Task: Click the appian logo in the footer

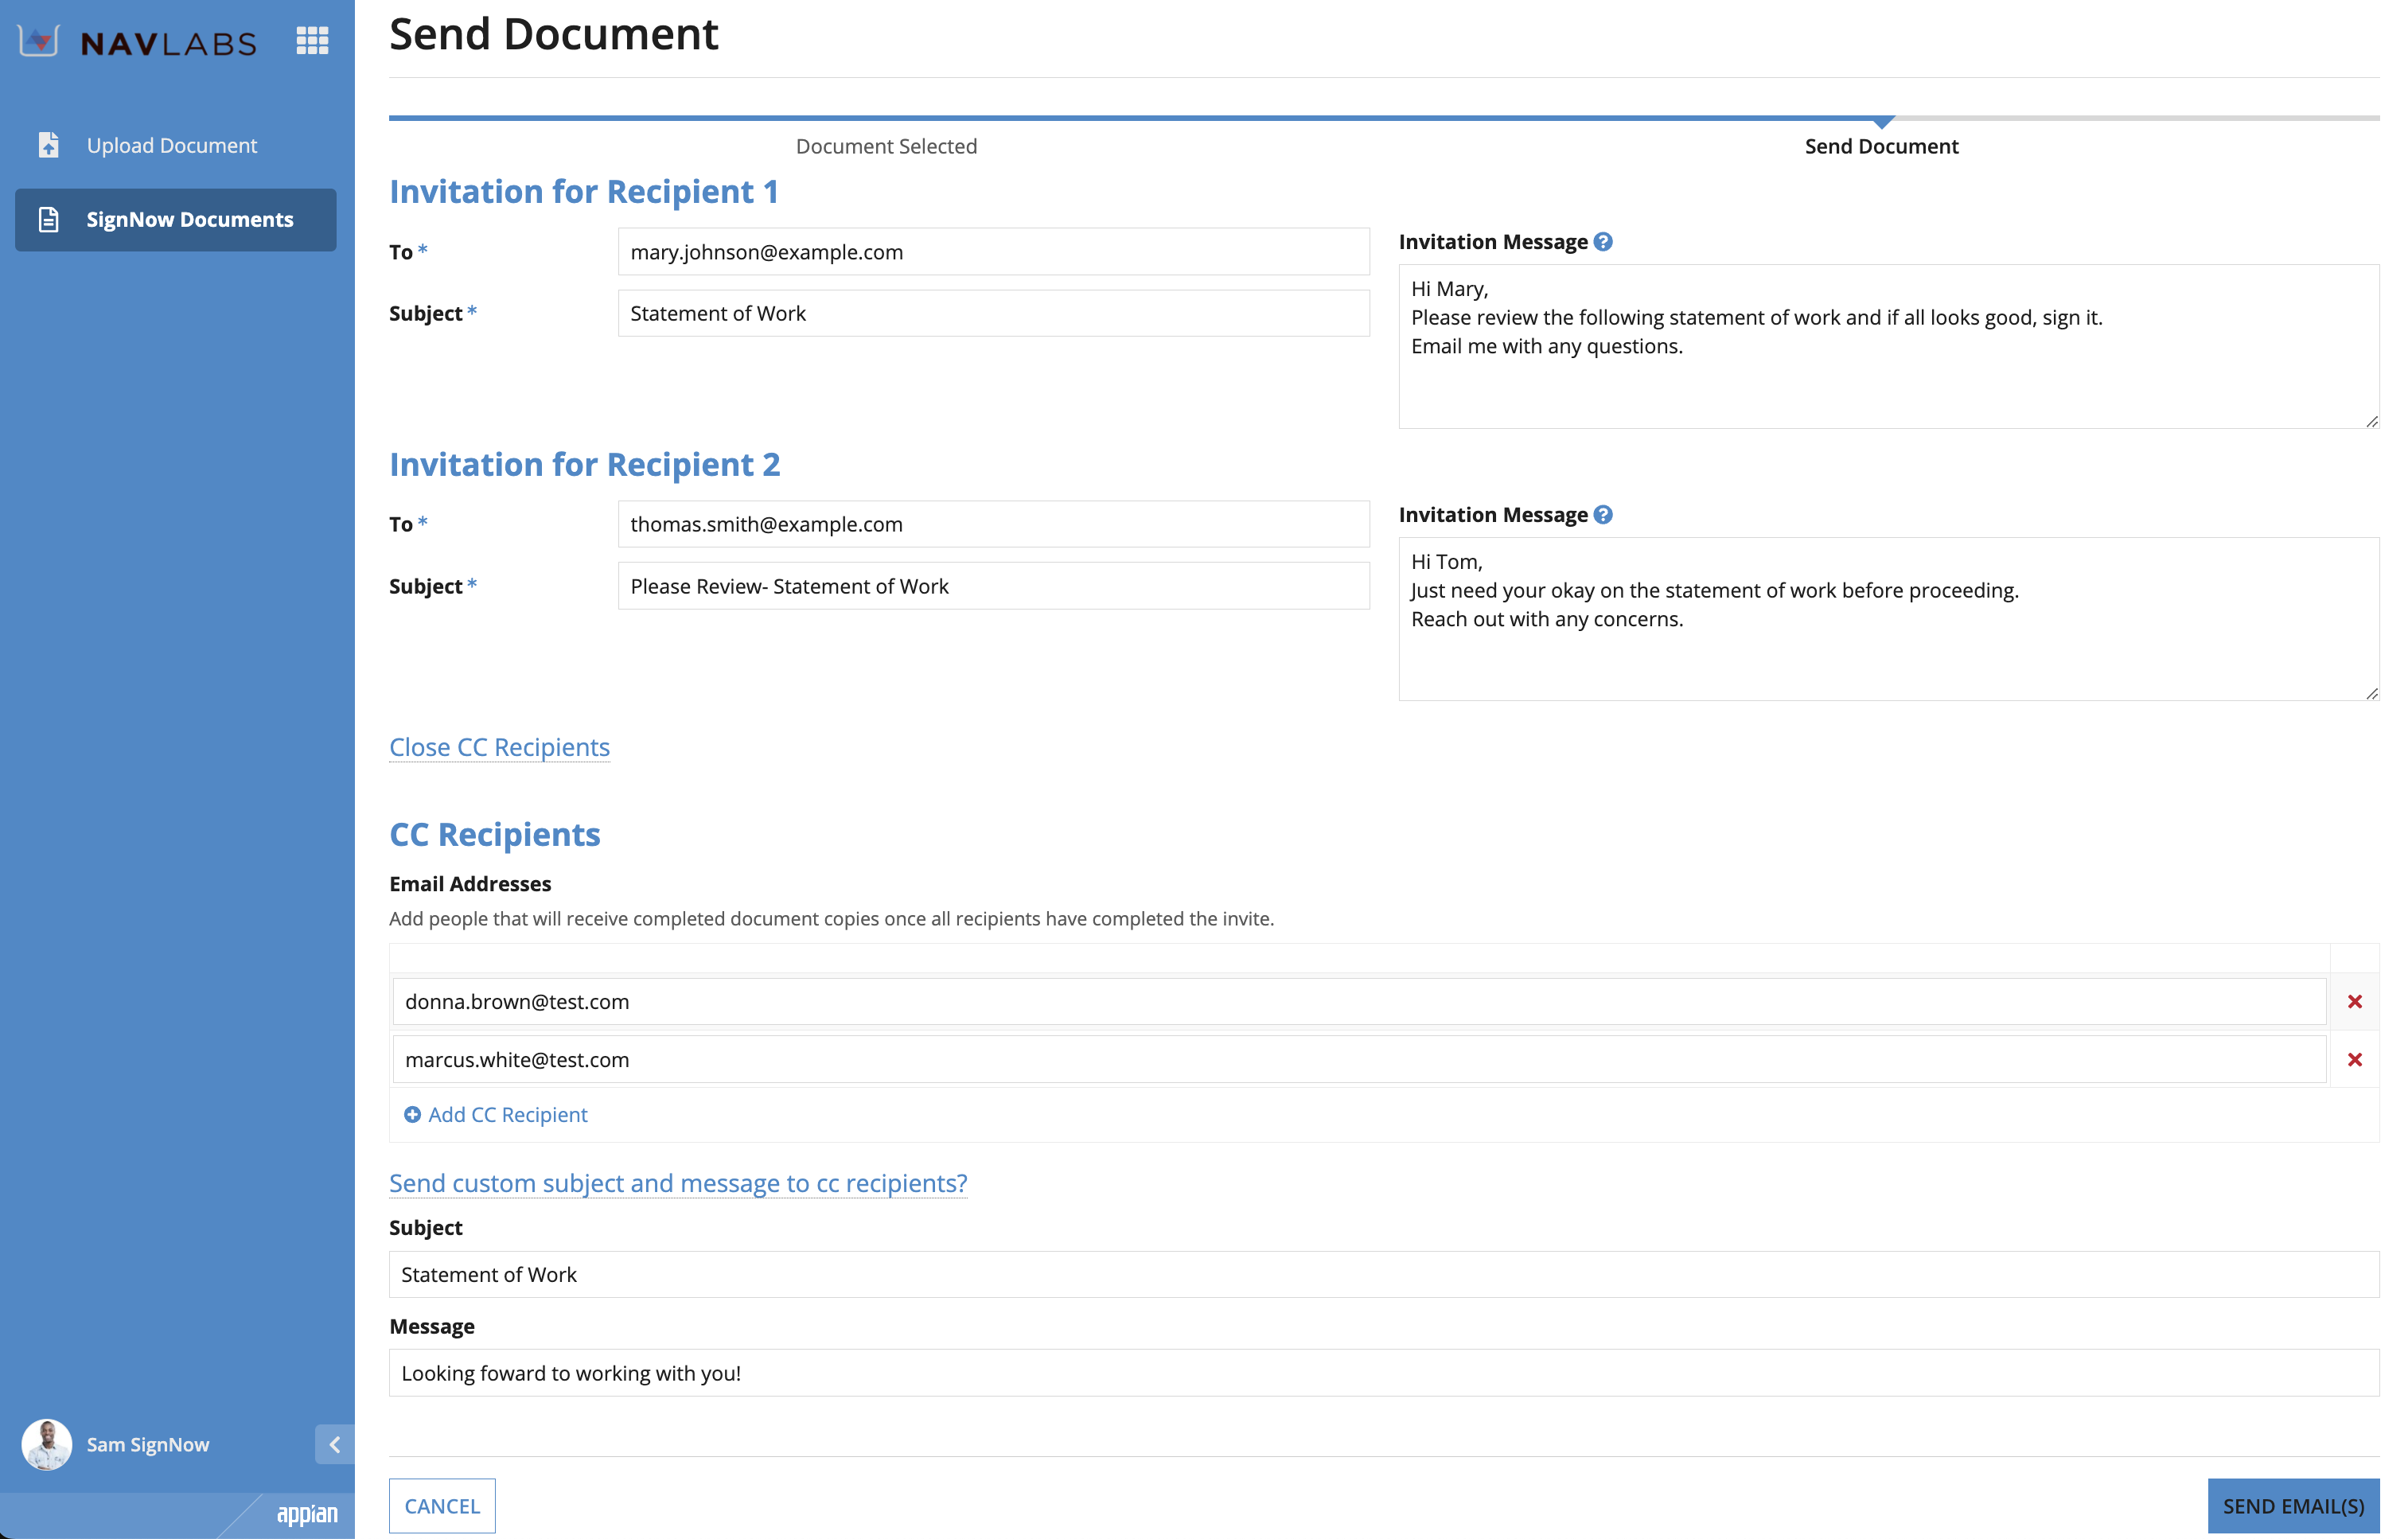Action: point(307,1514)
